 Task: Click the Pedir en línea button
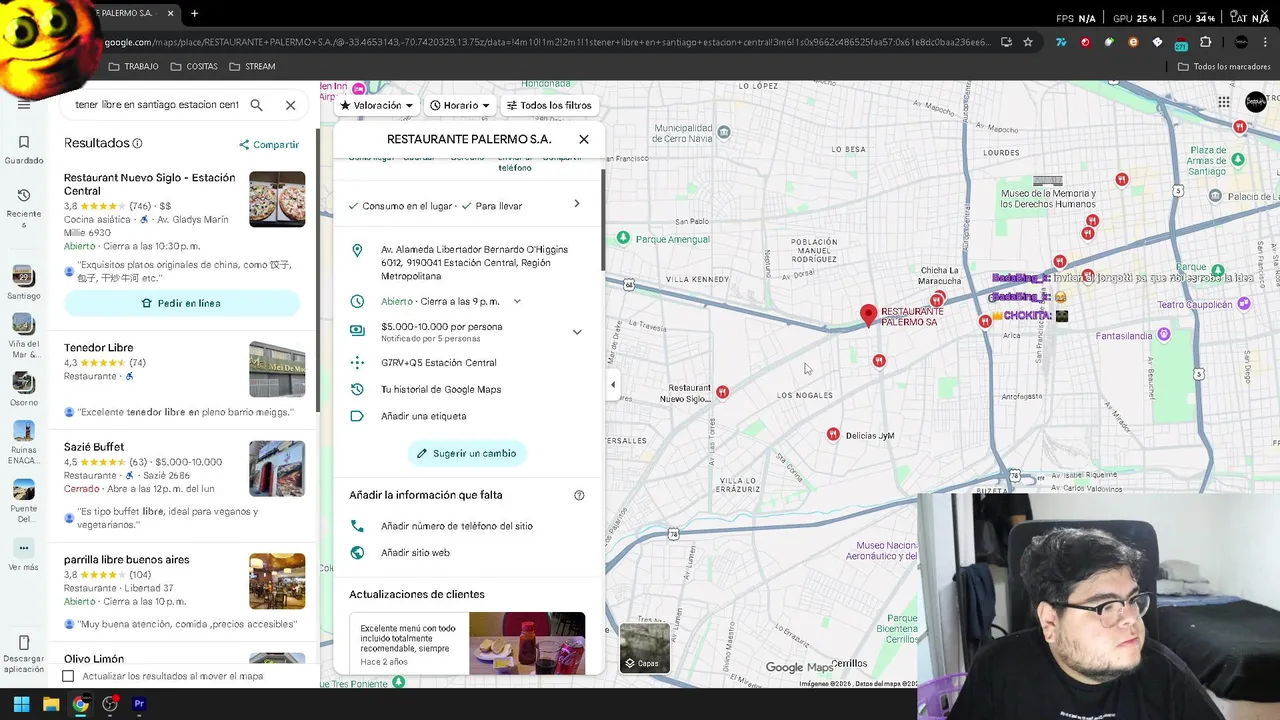pyautogui.click(x=181, y=303)
